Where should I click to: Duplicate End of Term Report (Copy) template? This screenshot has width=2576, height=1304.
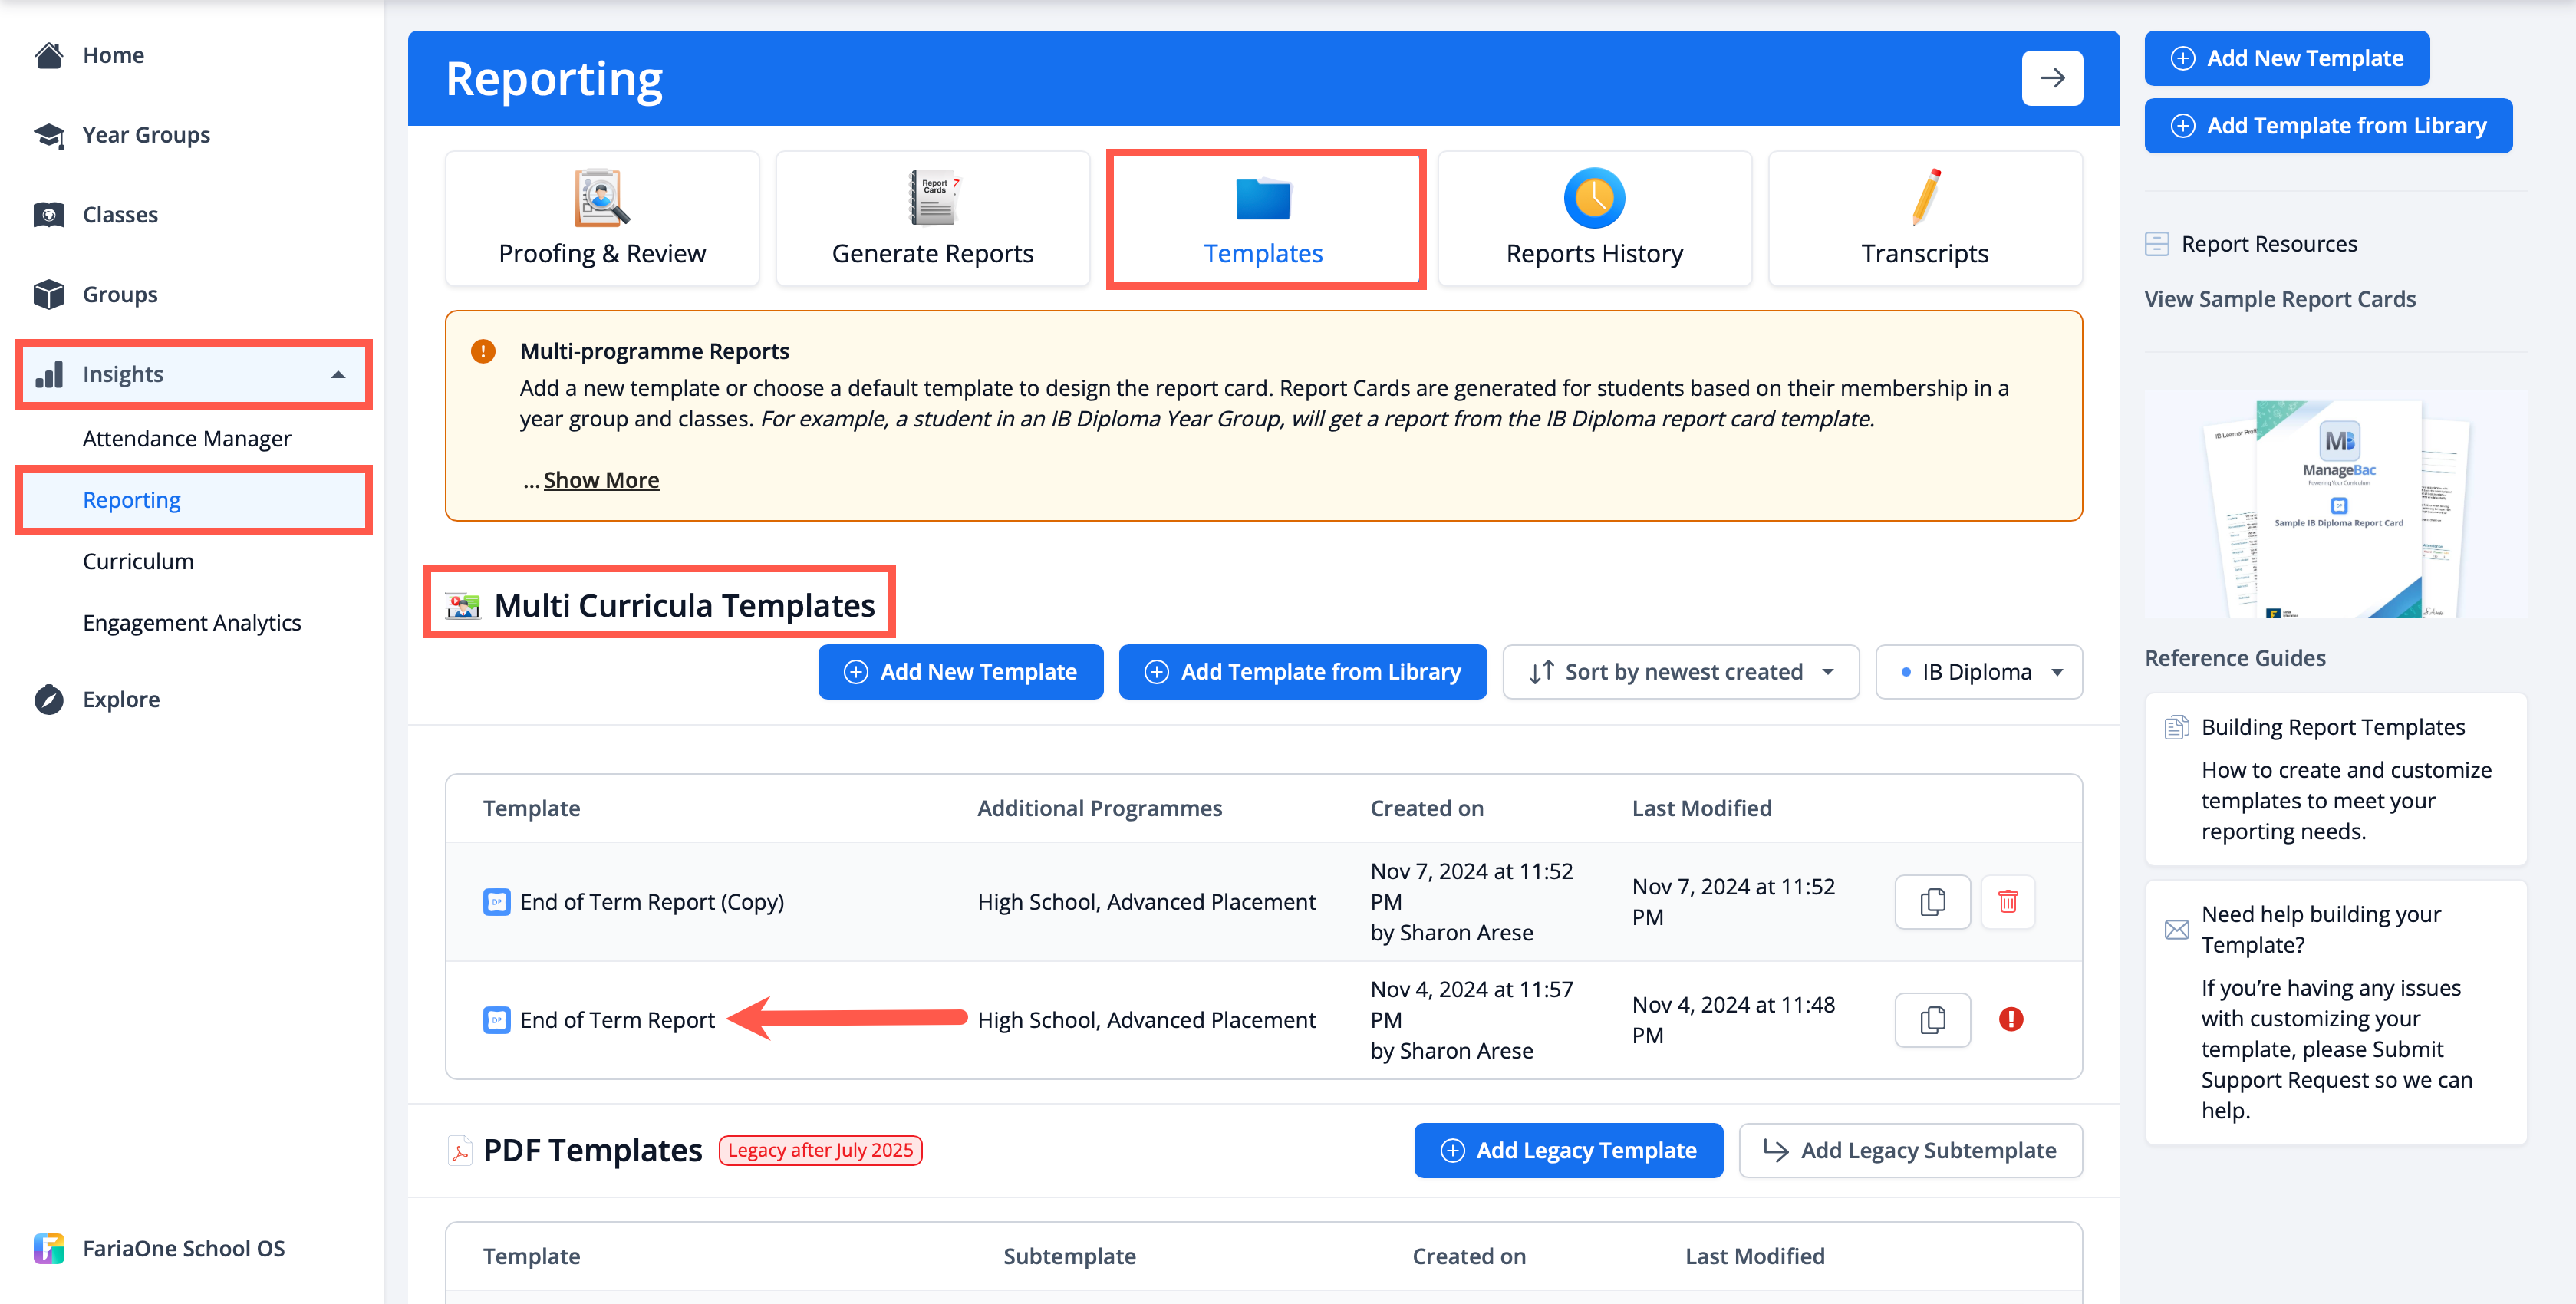1932,901
